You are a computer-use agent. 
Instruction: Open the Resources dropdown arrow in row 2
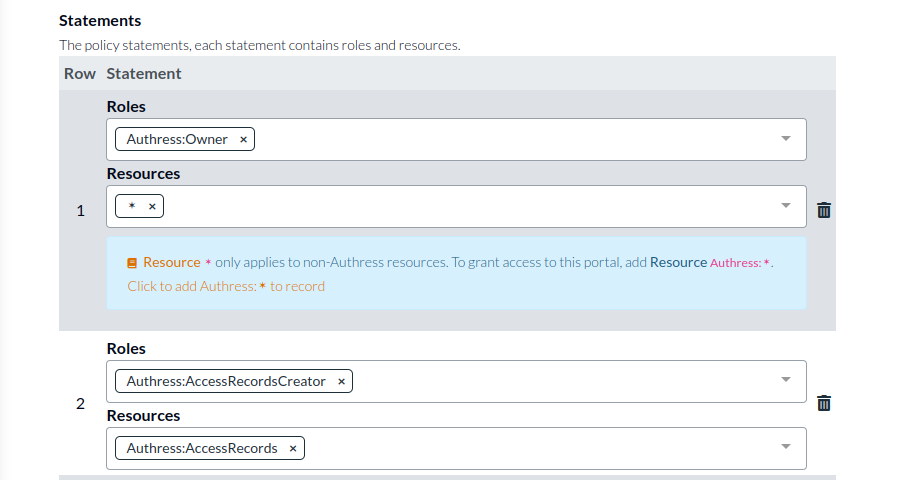pyautogui.click(x=785, y=448)
